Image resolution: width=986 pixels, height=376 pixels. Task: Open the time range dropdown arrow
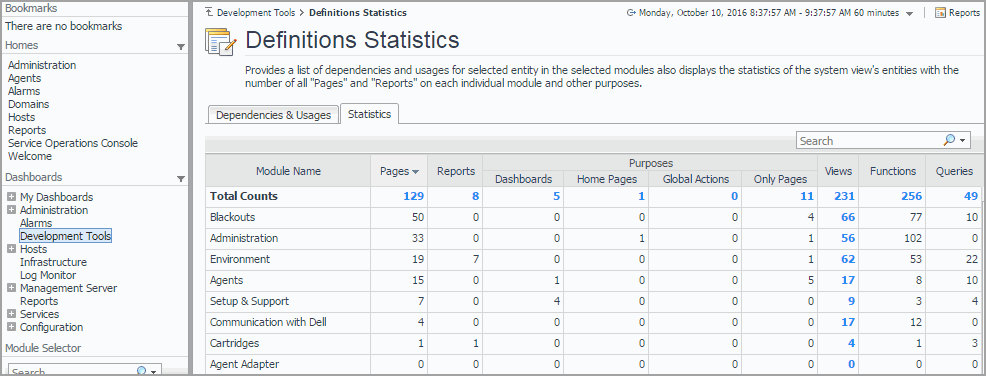(909, 14)
